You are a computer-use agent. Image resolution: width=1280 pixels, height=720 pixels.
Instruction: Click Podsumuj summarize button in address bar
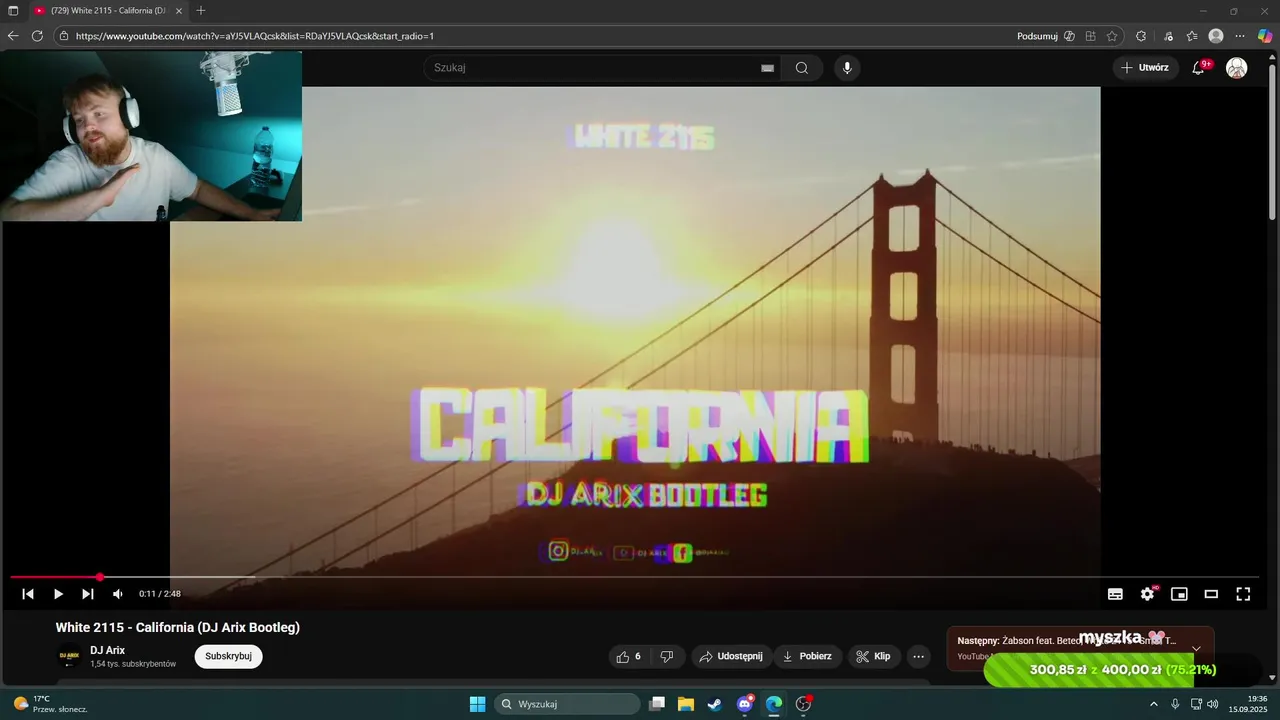(x=1045, y=36)
